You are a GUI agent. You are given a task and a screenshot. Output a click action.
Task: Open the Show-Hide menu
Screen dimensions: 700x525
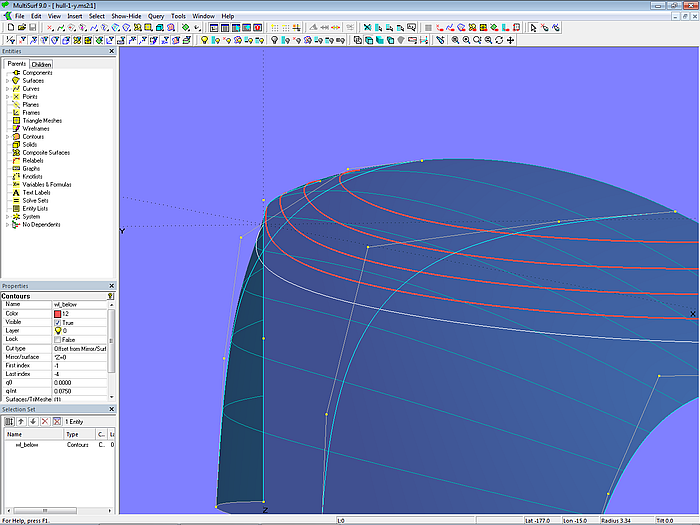126,16
